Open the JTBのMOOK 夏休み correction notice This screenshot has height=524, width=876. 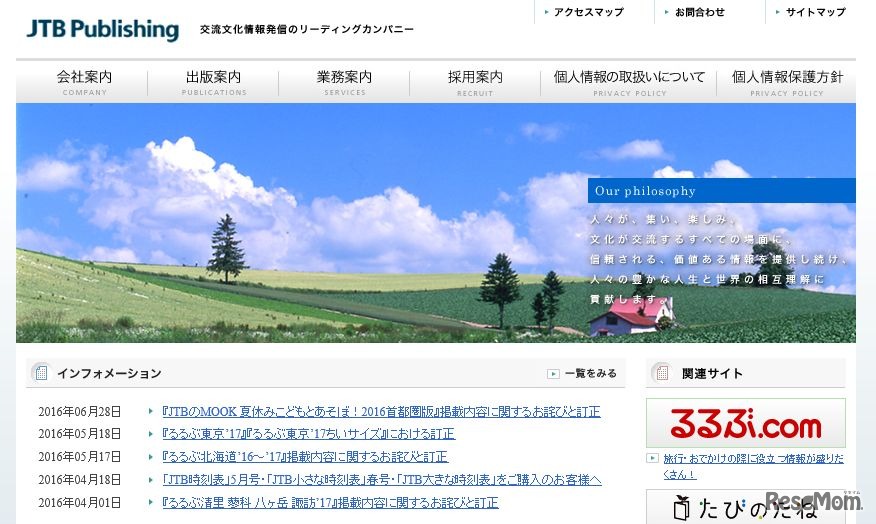click(x=381, y=412)
